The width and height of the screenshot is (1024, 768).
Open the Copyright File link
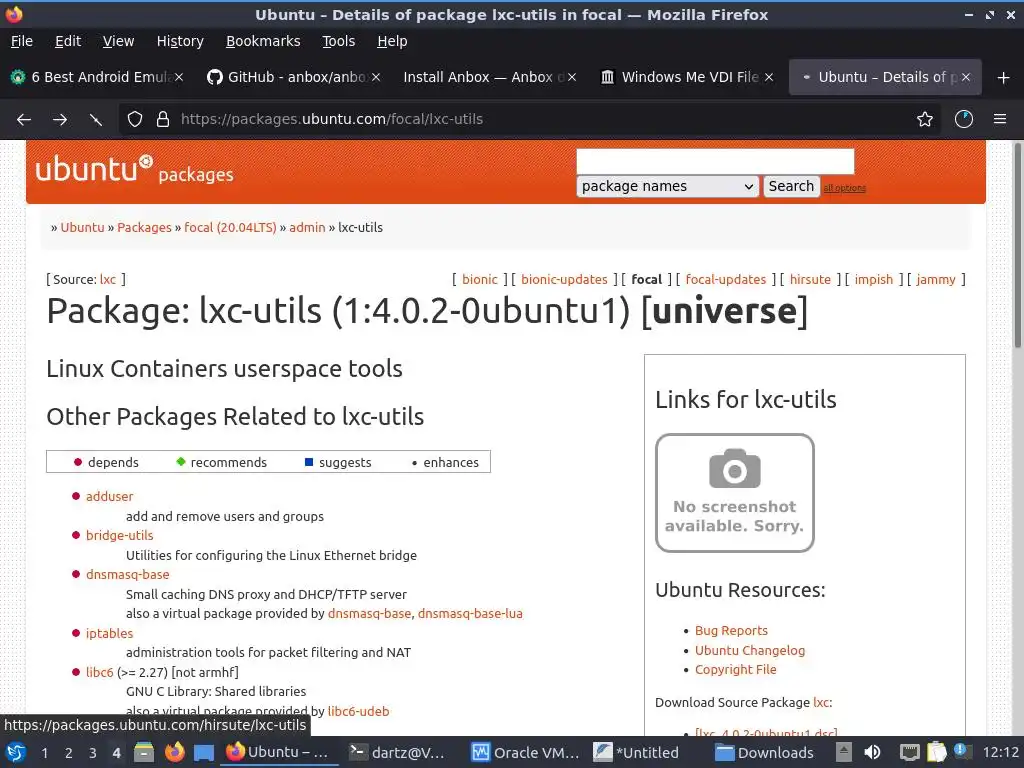coord(735,669)
